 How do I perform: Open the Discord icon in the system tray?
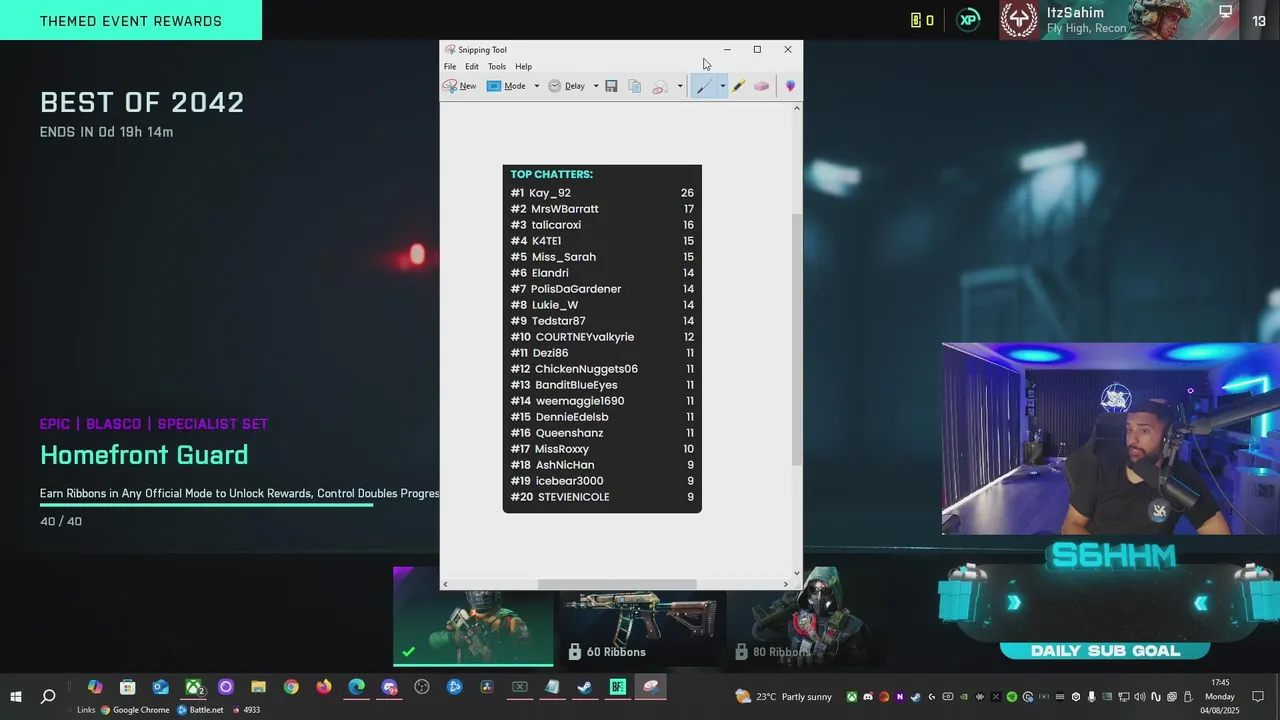coord(868,697)
